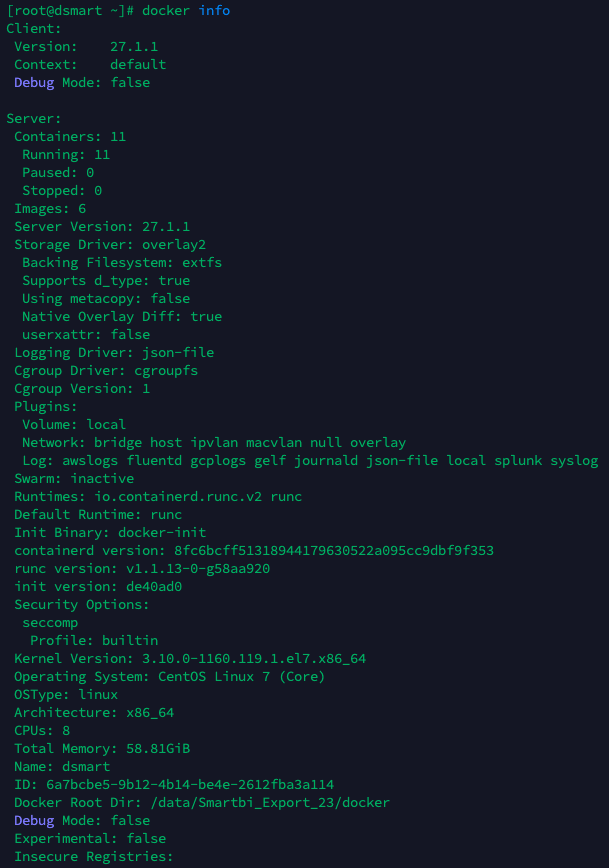Click the client Version value 27.1.1

tap(134, 46)
